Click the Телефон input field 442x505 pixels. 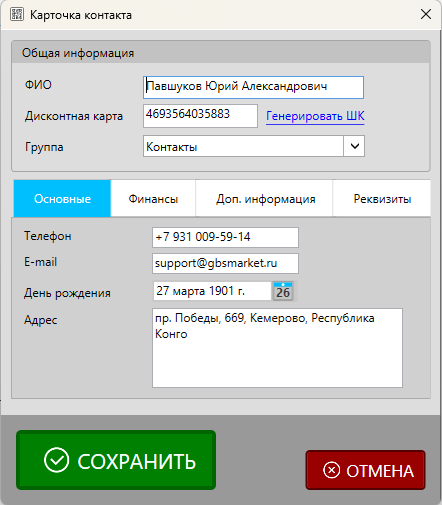[x=225, y=237]
